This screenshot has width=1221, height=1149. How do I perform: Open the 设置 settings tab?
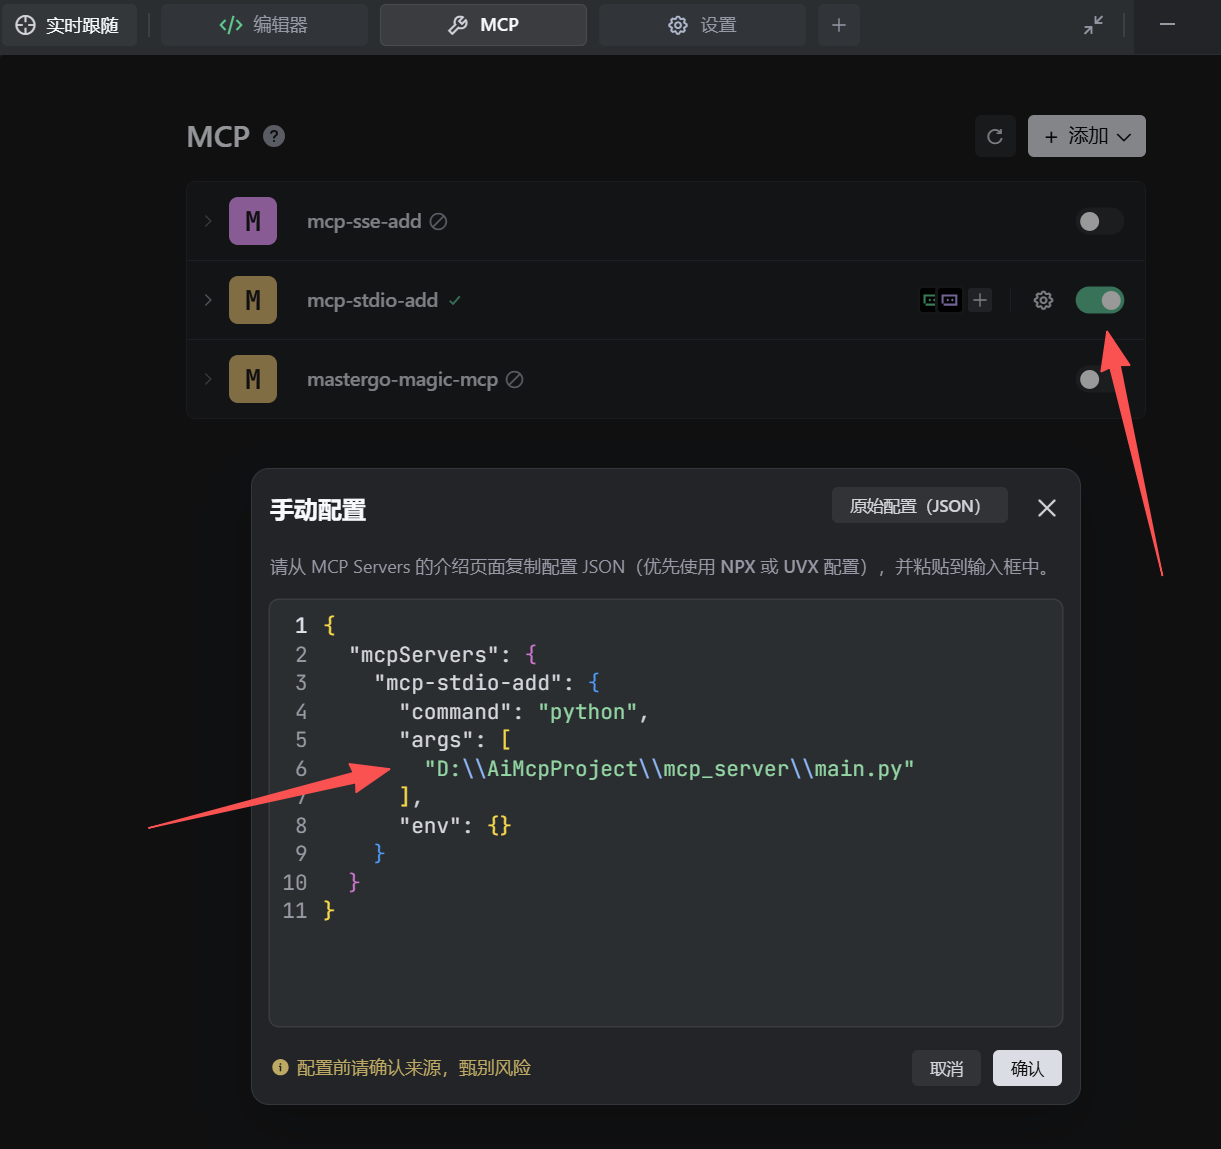(x=702, y=25)
